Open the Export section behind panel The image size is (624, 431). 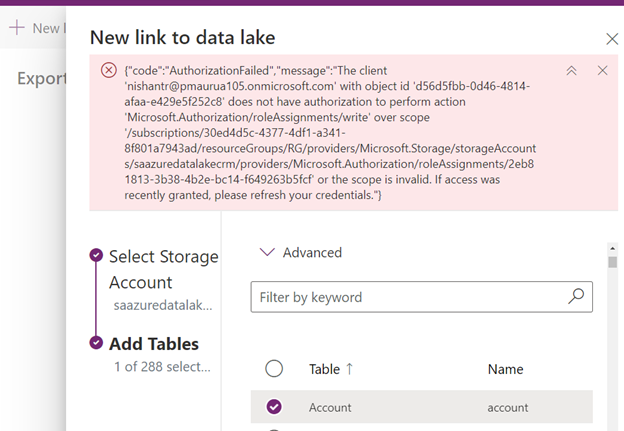click(42, 78)
